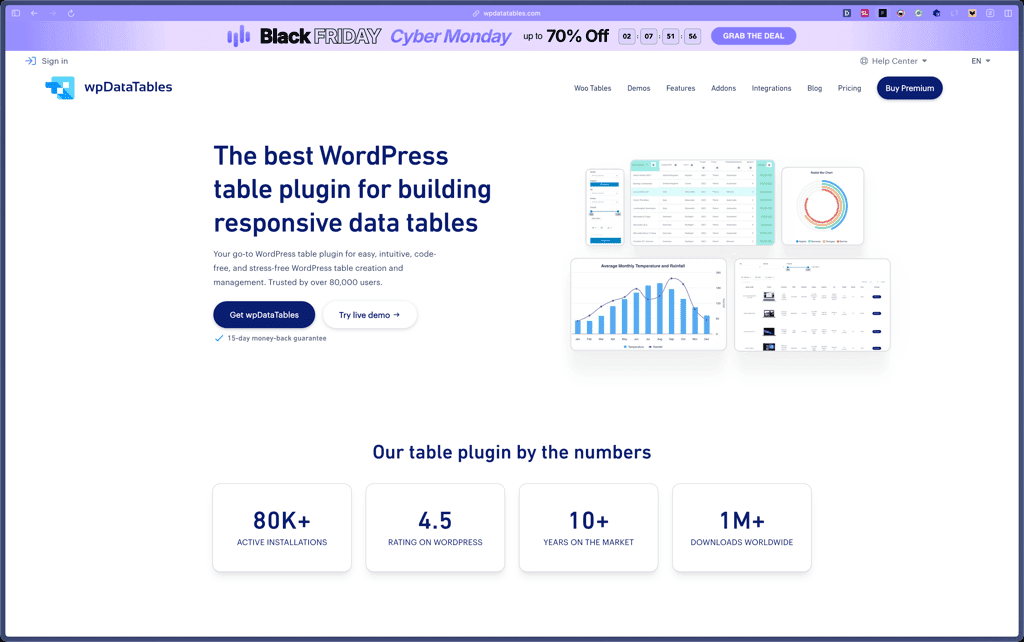The width and height of the screenshot is (1024, 642).
Task: Click the GRAB THE DEAL button
Action: click(753, 36)
